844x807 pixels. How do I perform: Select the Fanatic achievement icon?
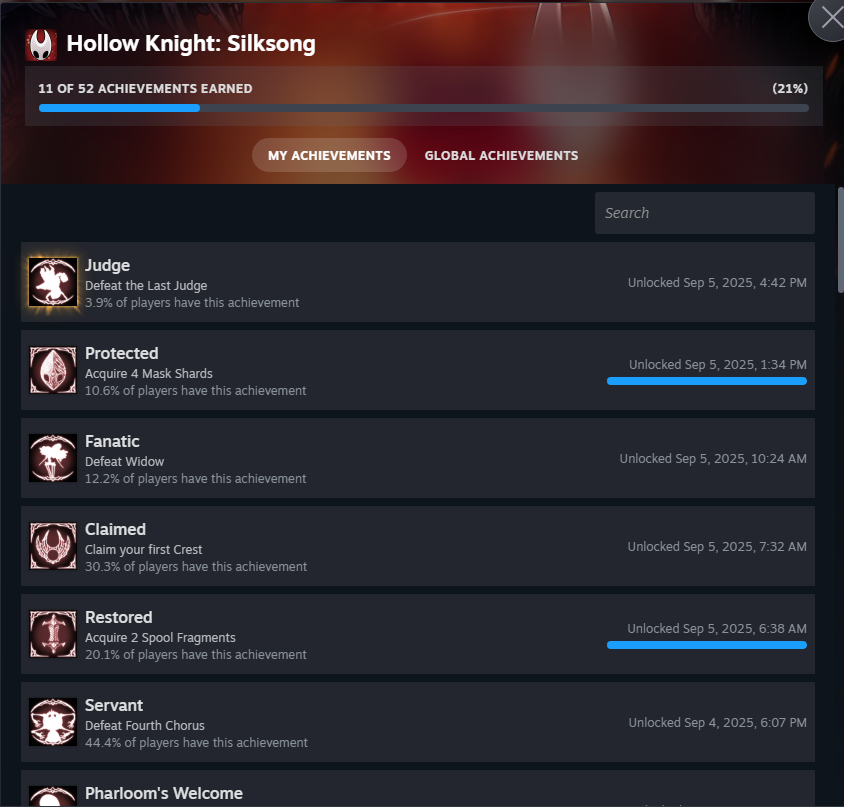pyautogui.click(x=53, y=458)
